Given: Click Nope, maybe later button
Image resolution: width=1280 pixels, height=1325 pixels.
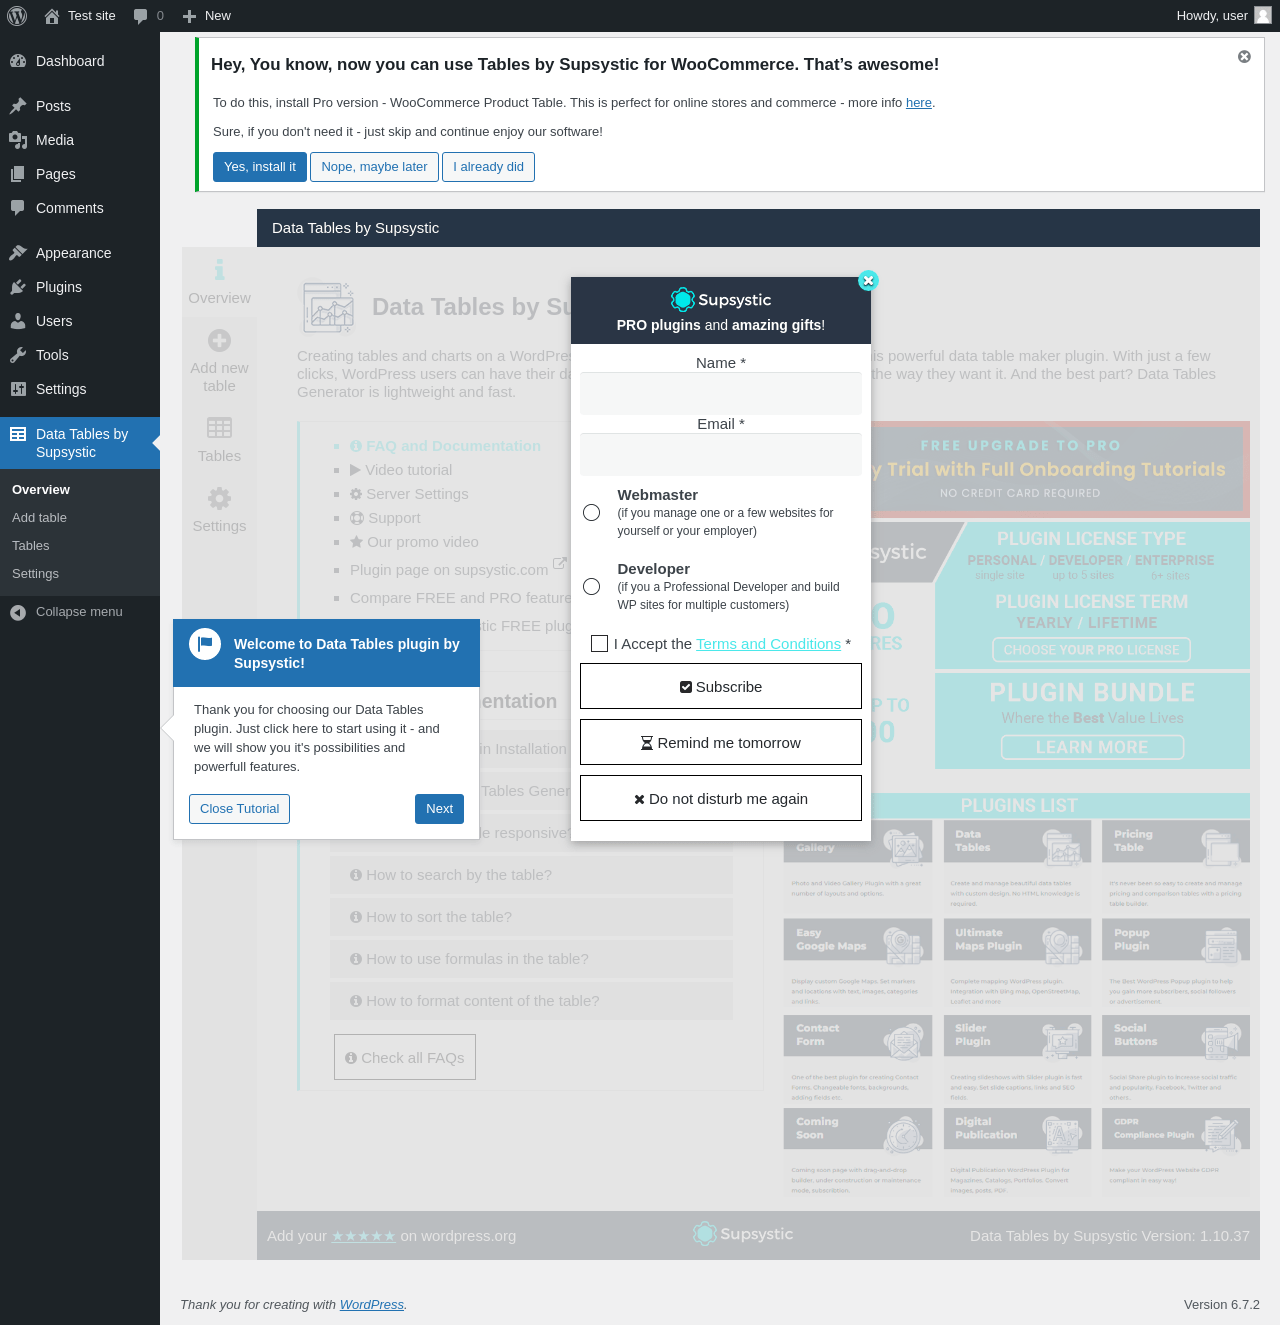Looking at the screenshot, I should (374, 167).
